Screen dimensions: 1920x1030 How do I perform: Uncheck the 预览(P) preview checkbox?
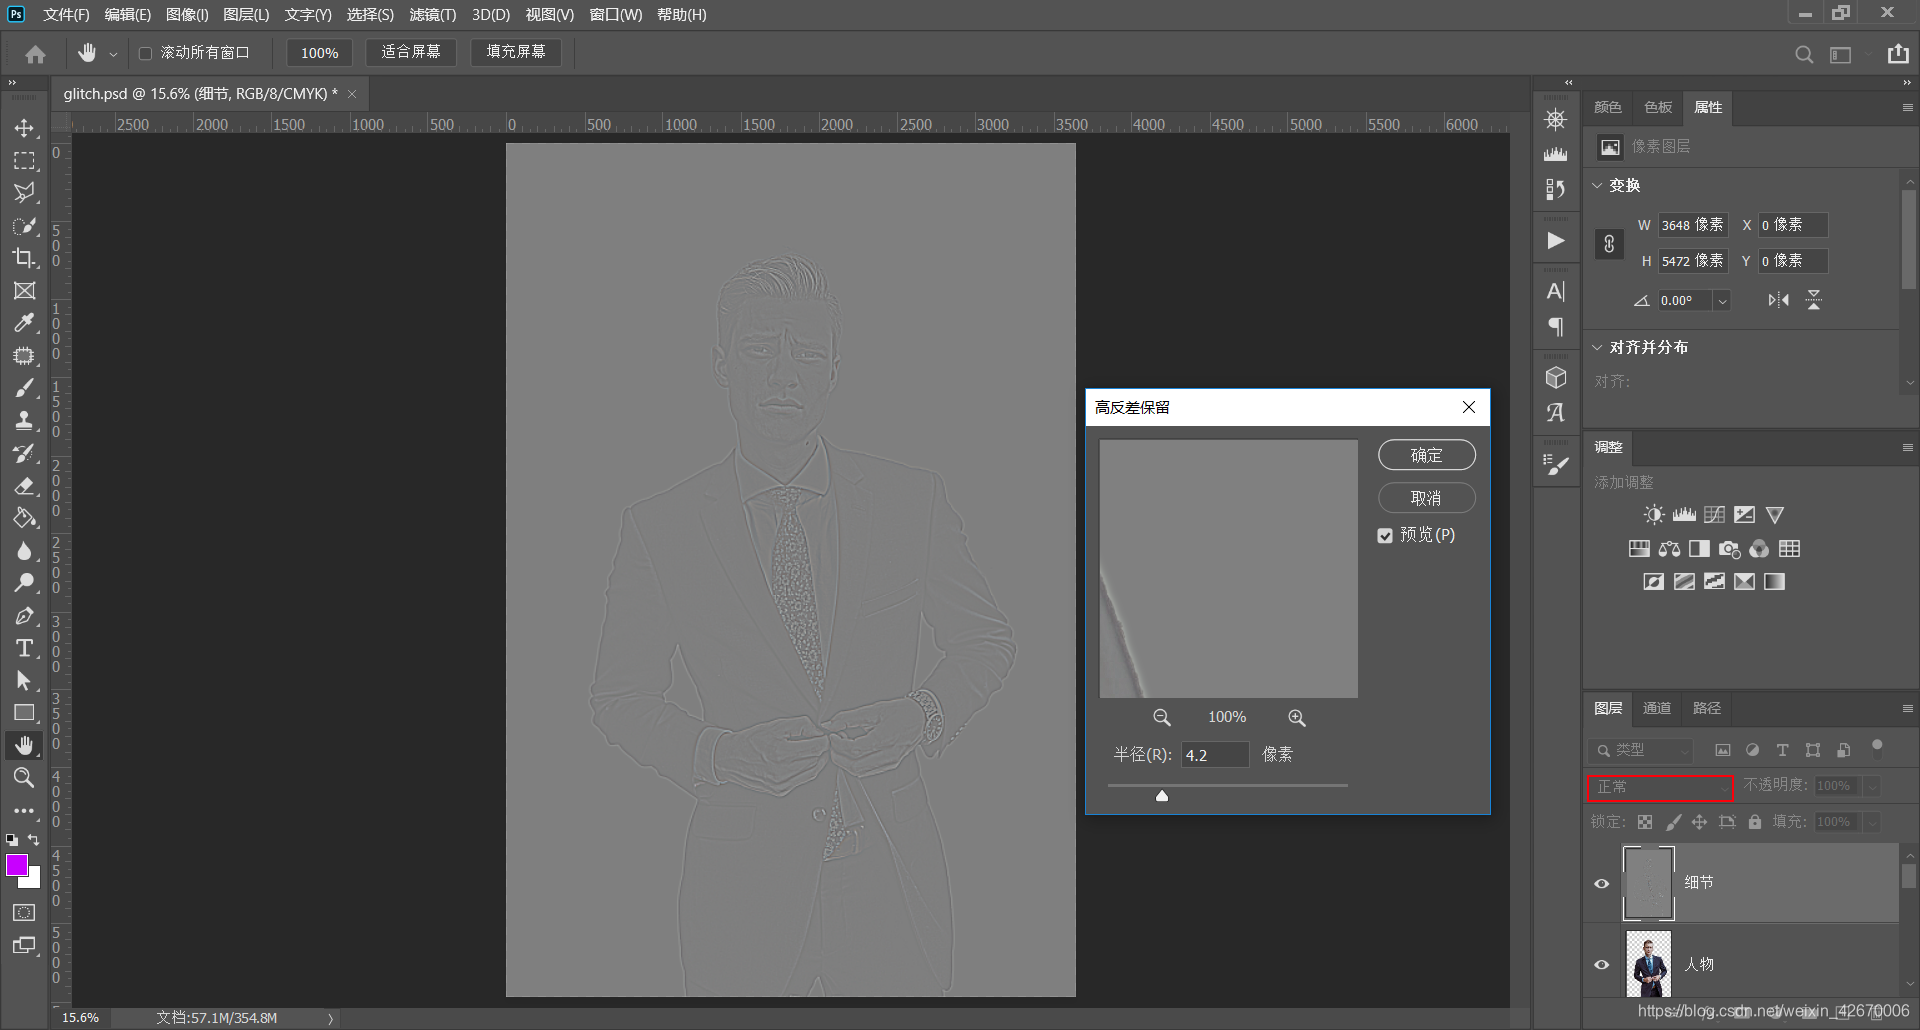coord(1385,536)
